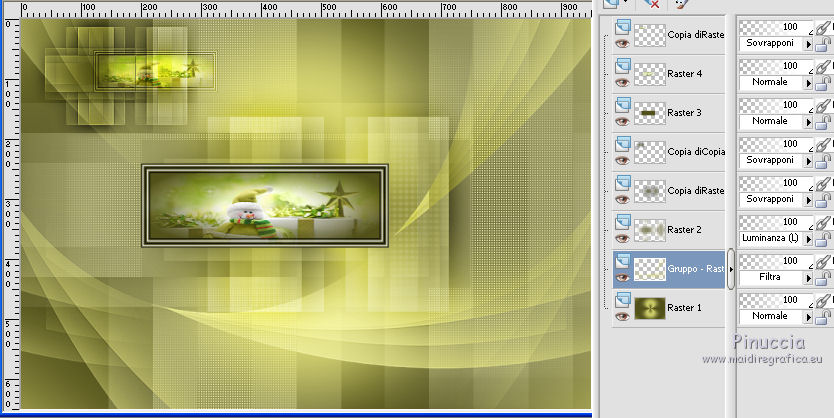This screenshot has height=418, width=834.
Task: Click the opacity slider of Raster 1
Action: point(776,300)
